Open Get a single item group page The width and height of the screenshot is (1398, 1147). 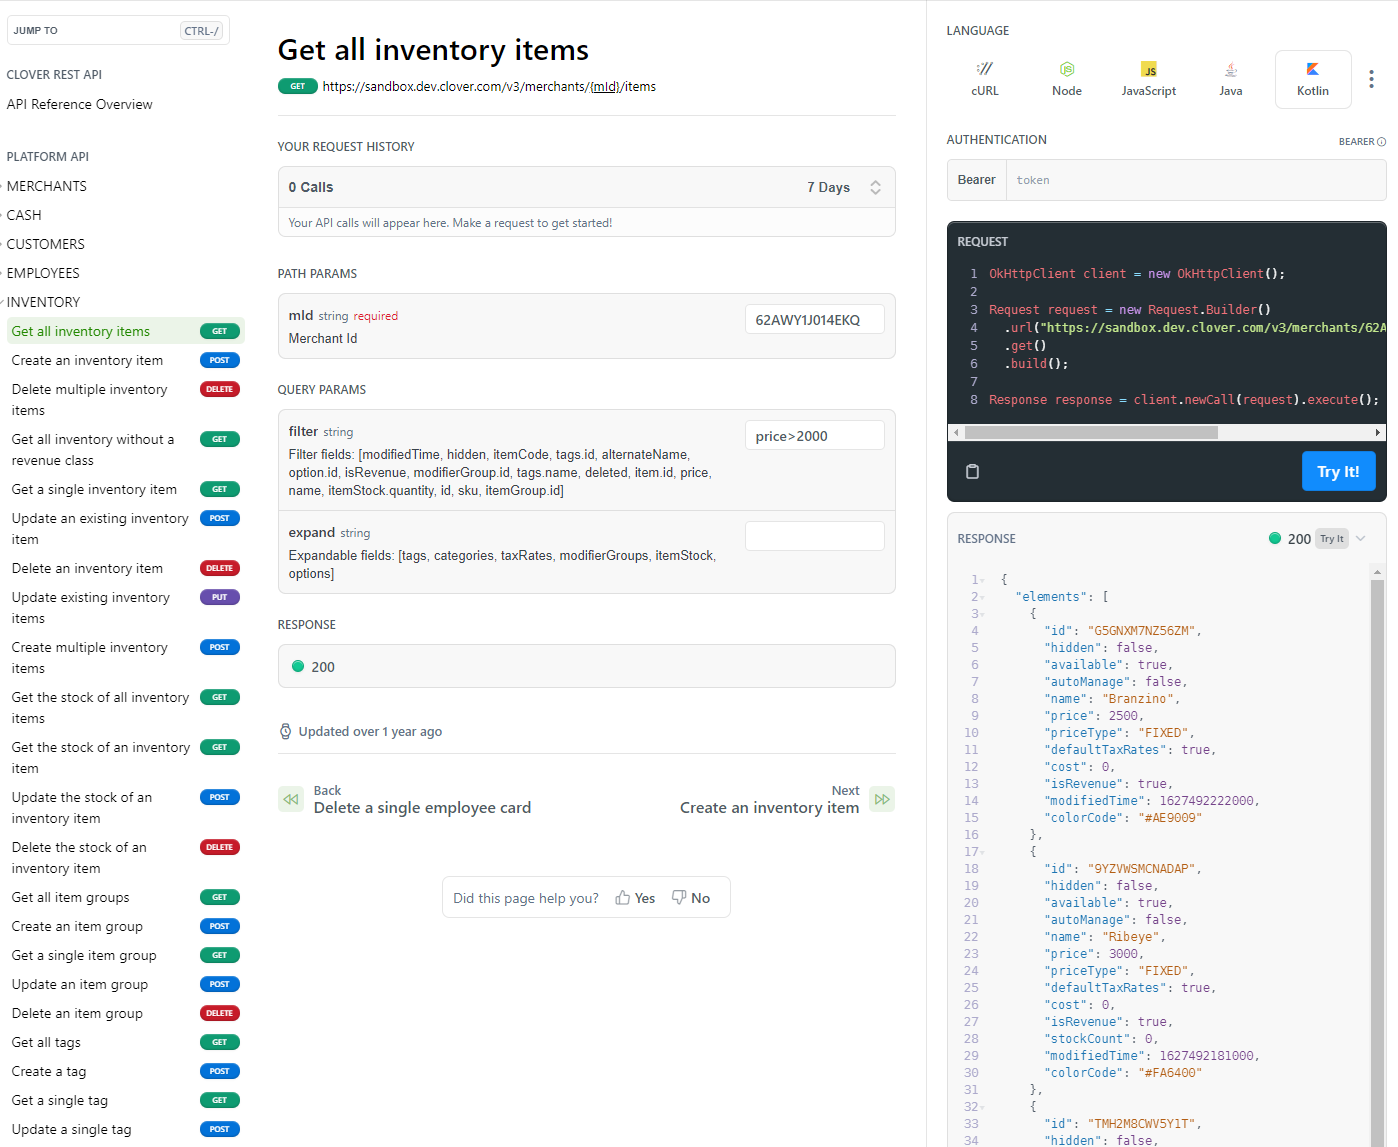tap(84, 955)
